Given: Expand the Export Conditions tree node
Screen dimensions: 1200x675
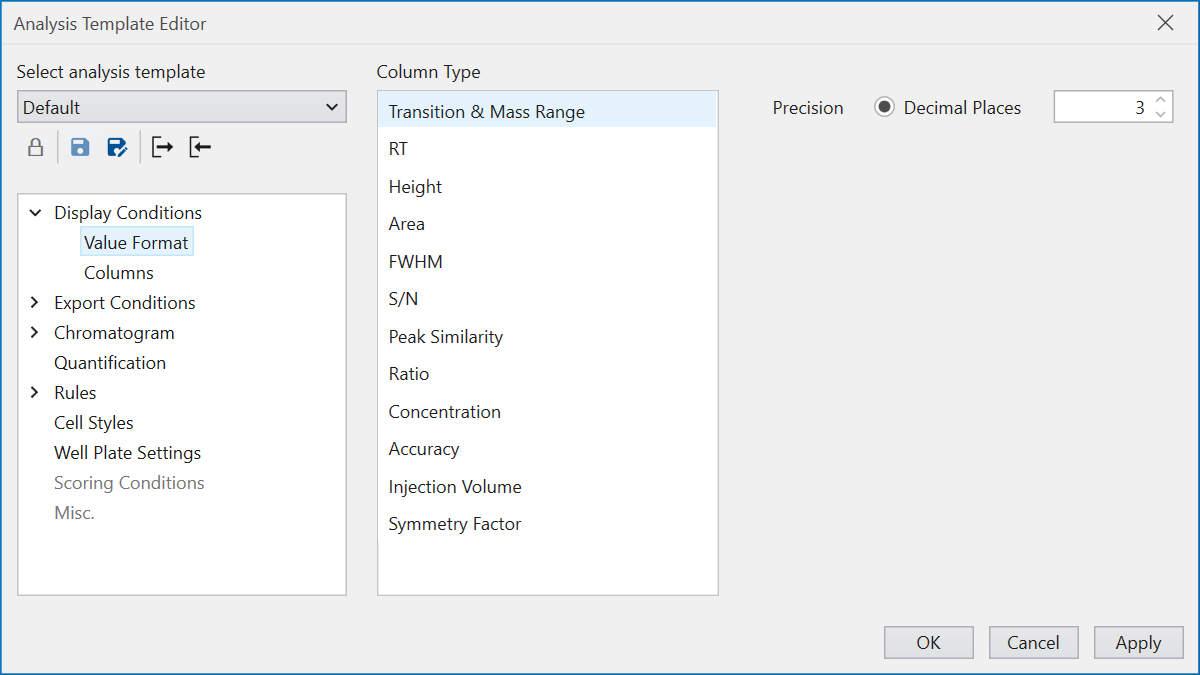Looking at the screenshot, I should point(36,303).
